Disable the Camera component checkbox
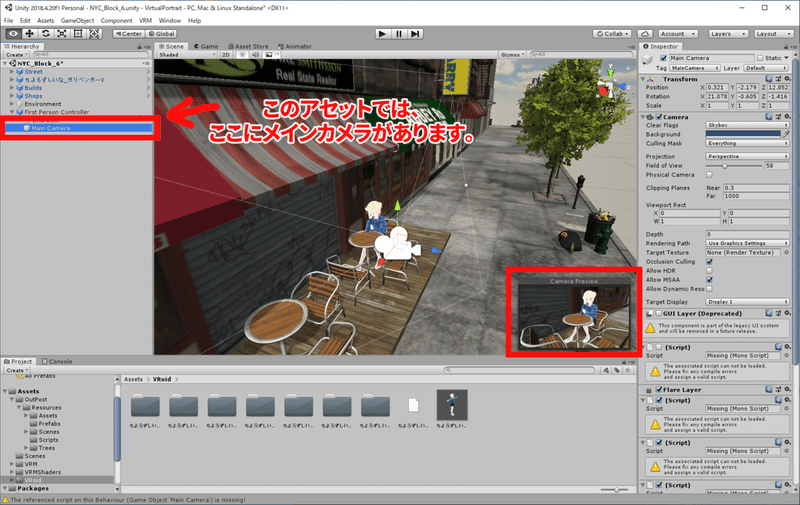The image size is (800, 505). tap(659, 117)
